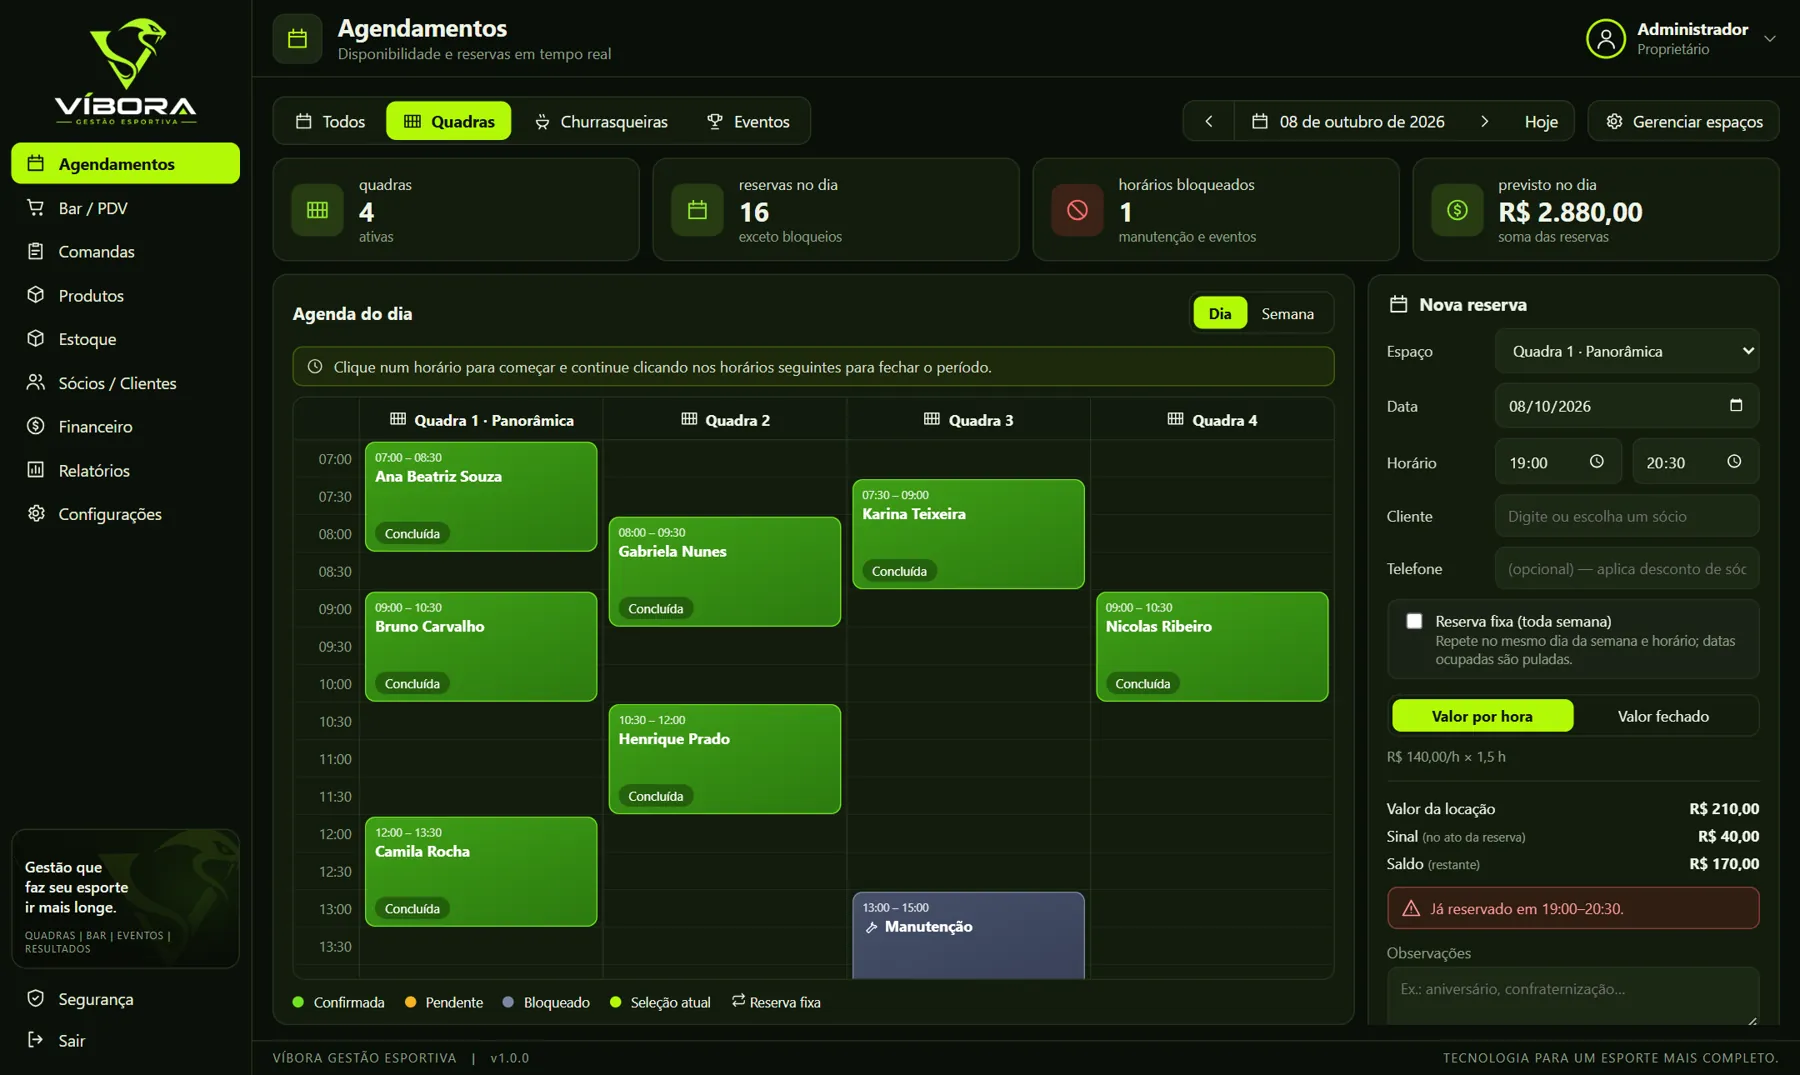Screen dimensions: 1800x1075
Task: Advance to next day arrow
Action: [1485, 121]
